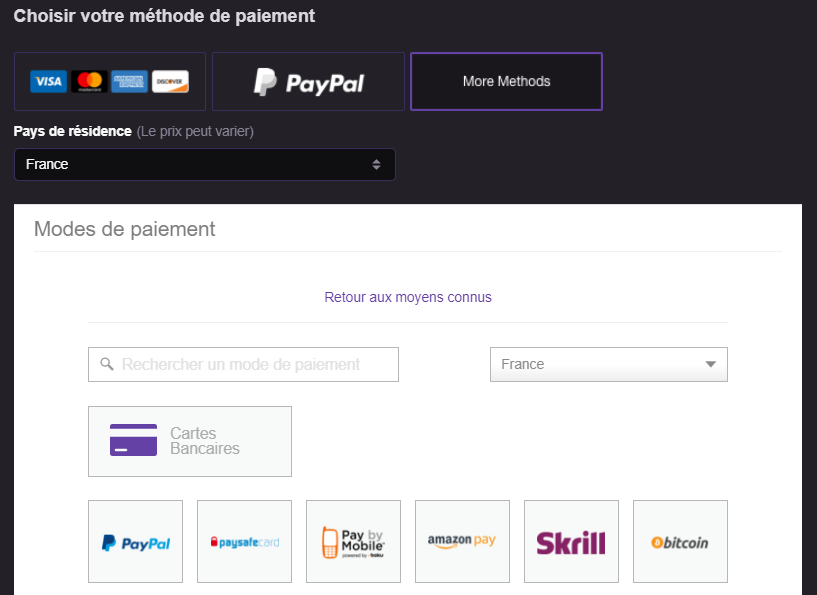Select Pay by Mobile payment method
The width and height of the screenshot is (817, 595).
click(x=353, y=541)
